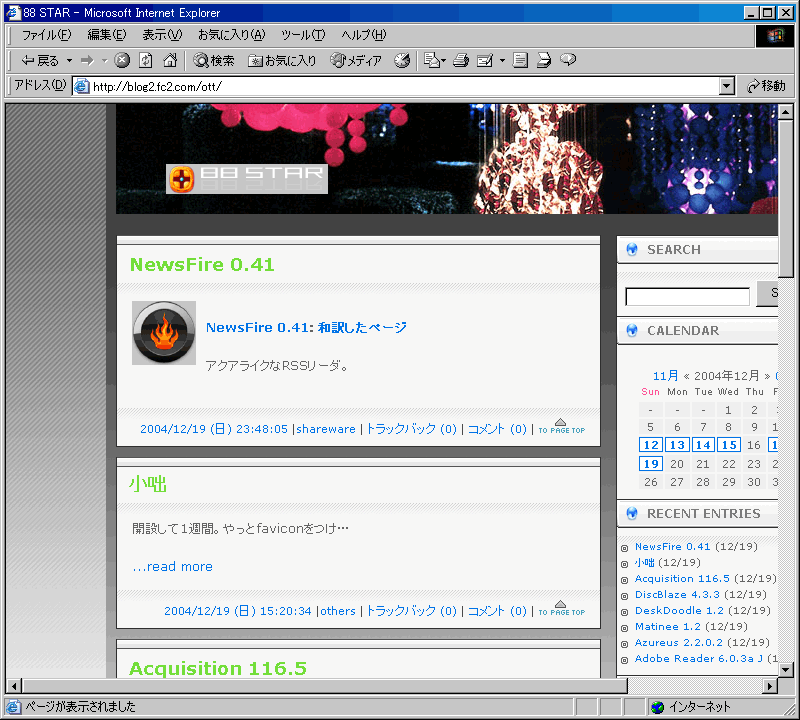Open コメント (0) under the NewsFire post
Viewport: 800px width, 720px height.
(x=497, y=429)
